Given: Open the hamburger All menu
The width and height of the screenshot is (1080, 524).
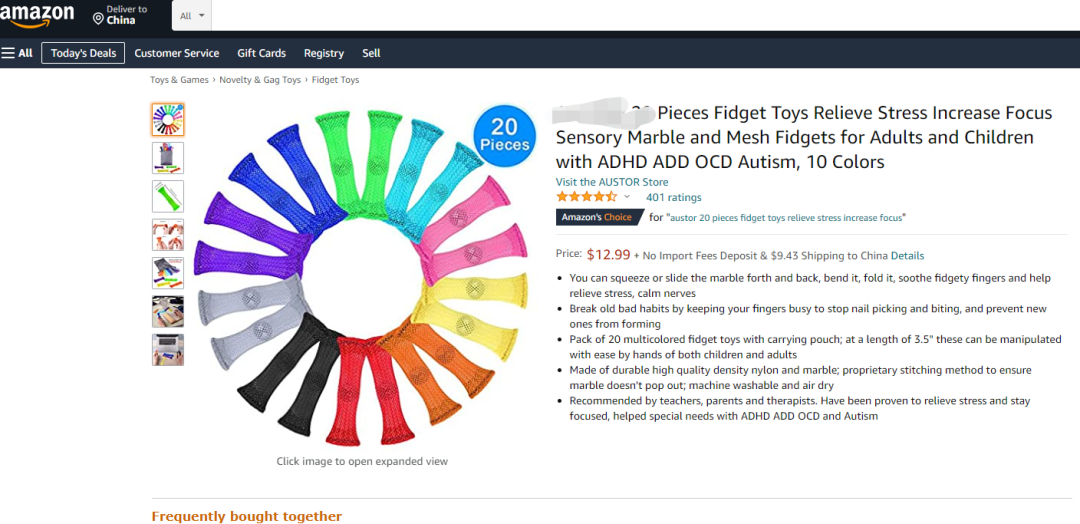Looking at the screenshot, I should pyautogui.click(x=17, y=53).
